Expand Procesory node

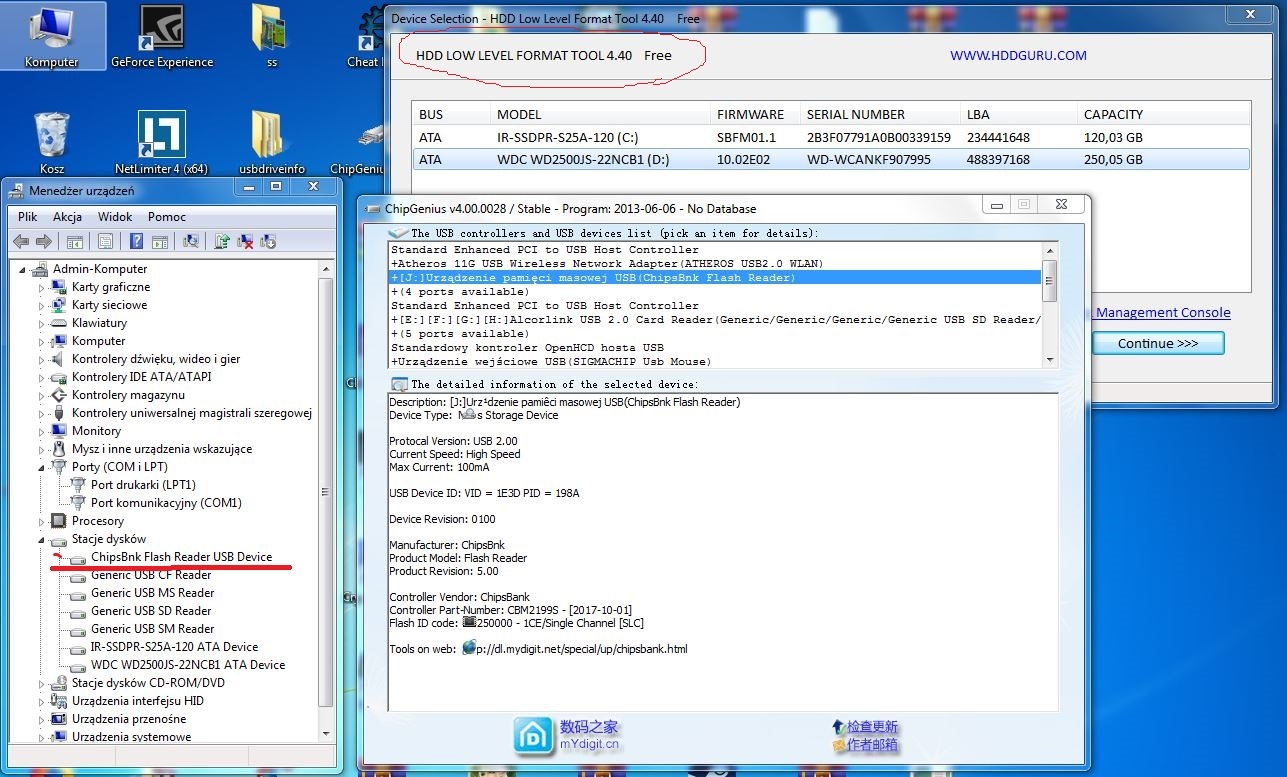pyautogui.click(x=42, y=521)
